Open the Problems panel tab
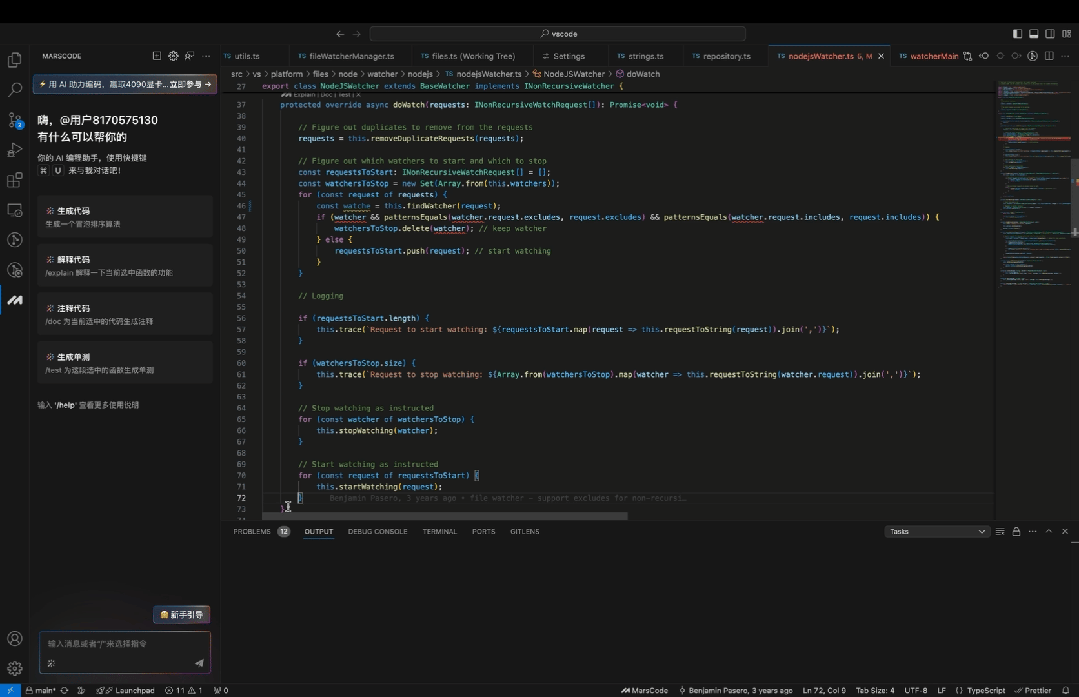This screenshot has width=1079, height=697. pyautogui.click(x=261, y=531)
